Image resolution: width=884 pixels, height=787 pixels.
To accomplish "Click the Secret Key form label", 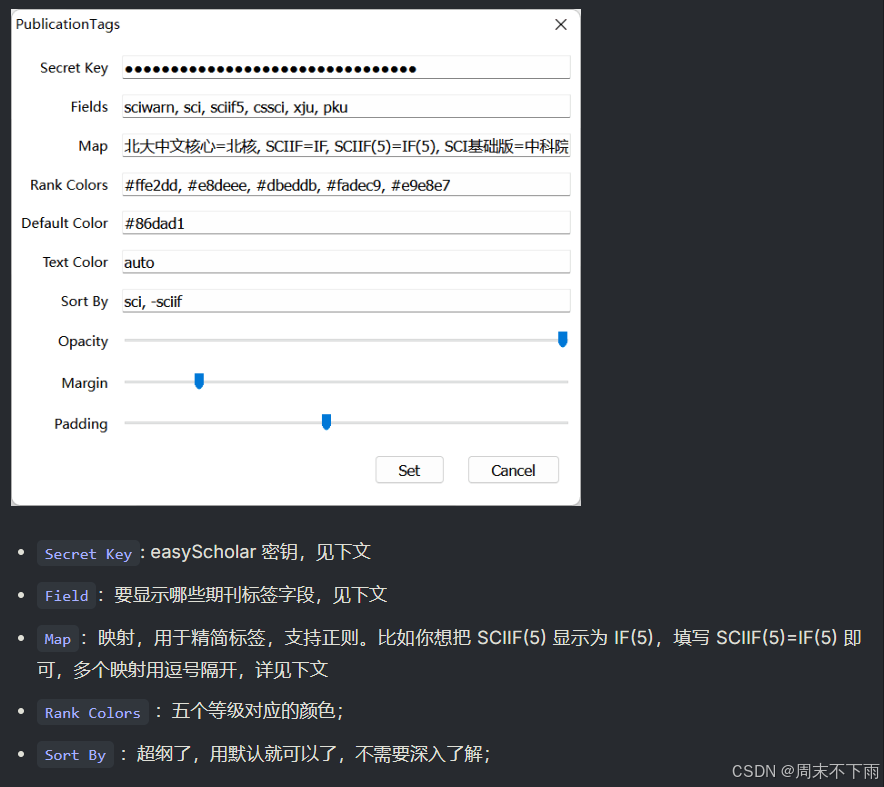I will (74, 68).
